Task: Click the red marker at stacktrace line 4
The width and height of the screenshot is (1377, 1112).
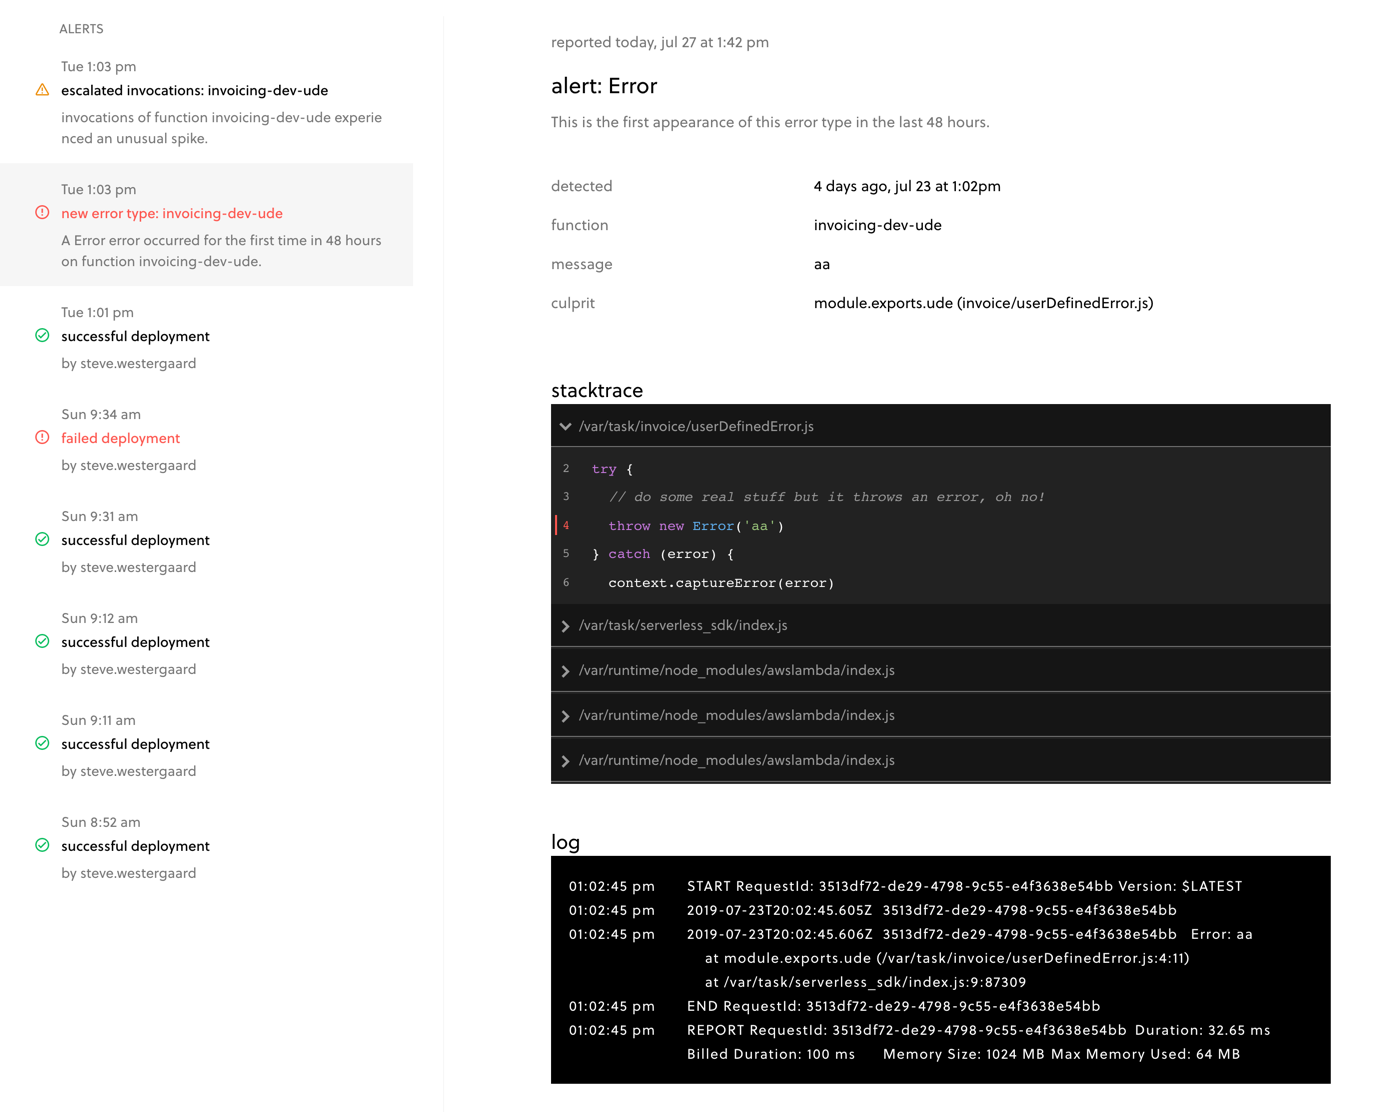Action: click(558, 525)
